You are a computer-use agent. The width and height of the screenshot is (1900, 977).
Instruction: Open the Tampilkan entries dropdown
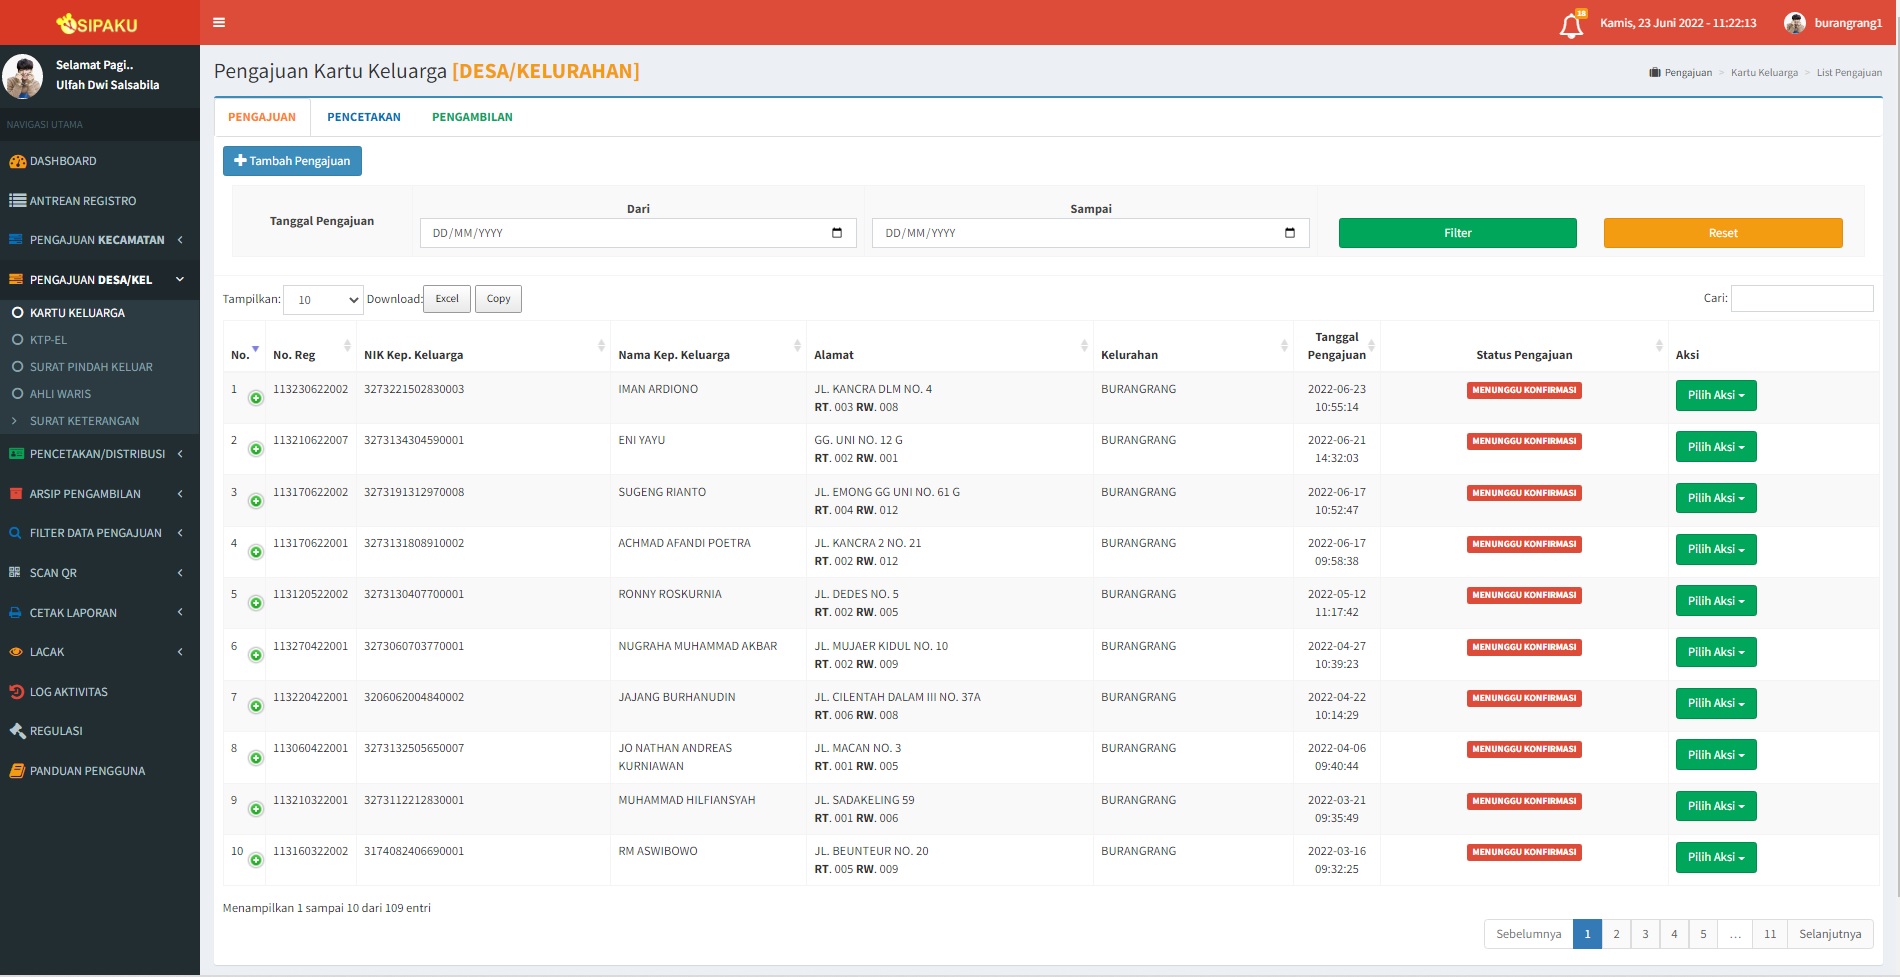[323, 300]
